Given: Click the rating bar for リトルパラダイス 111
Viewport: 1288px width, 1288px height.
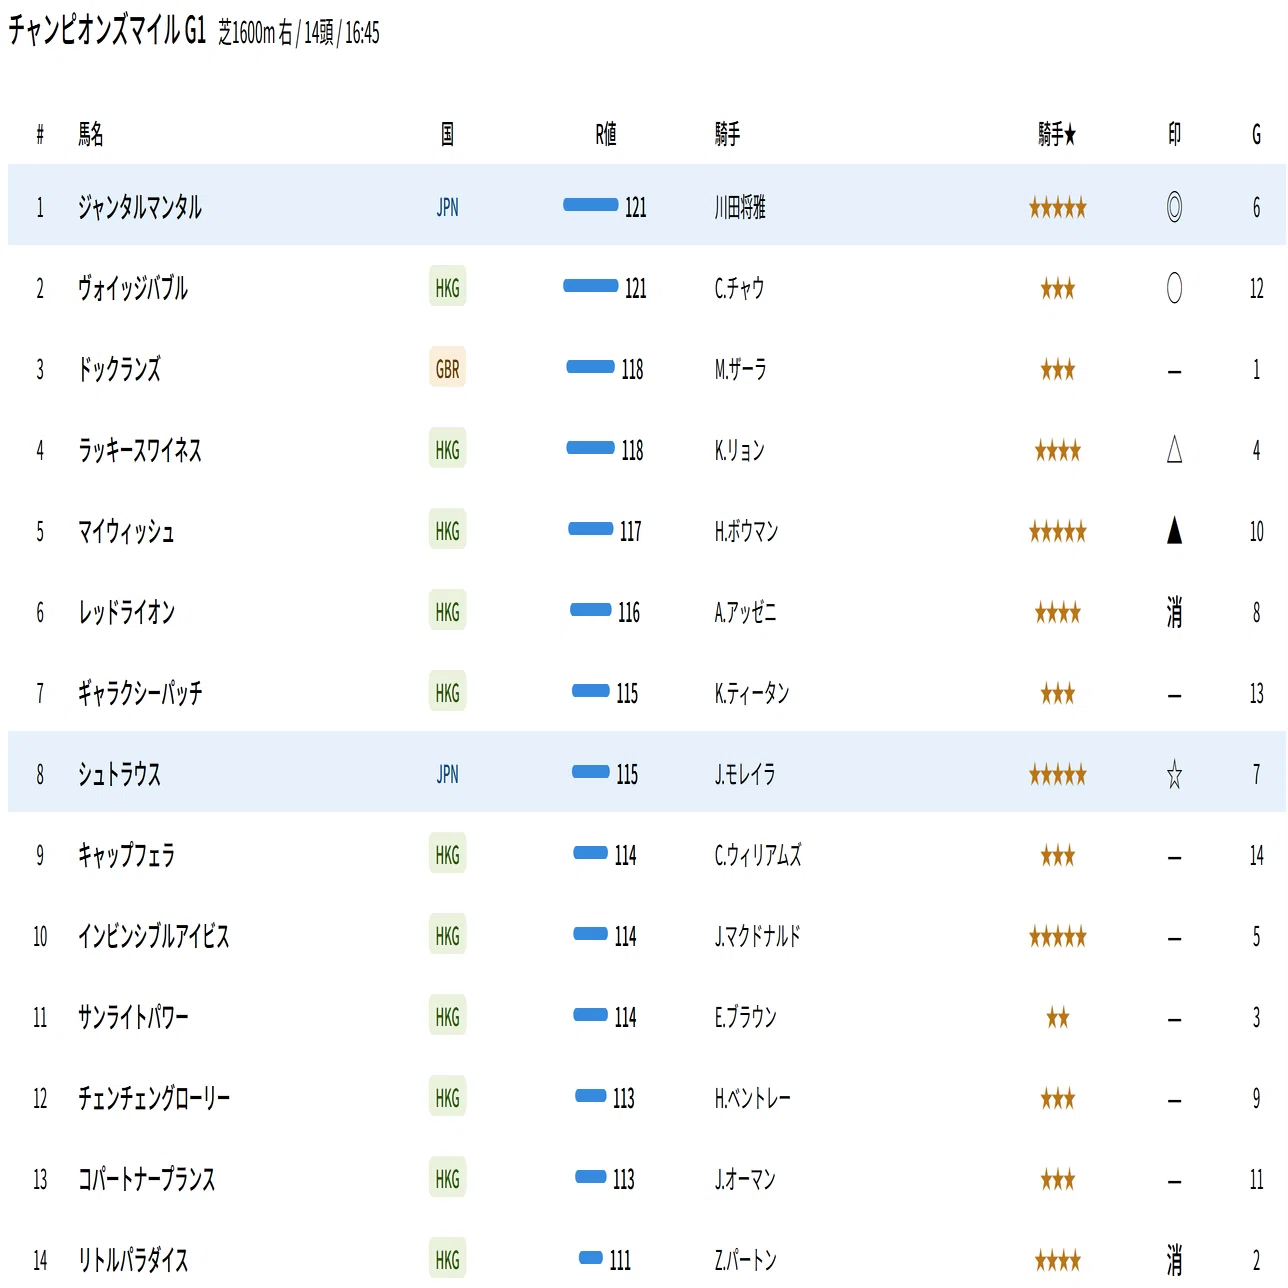Looking at the screenshot, I should (591, 1258).
